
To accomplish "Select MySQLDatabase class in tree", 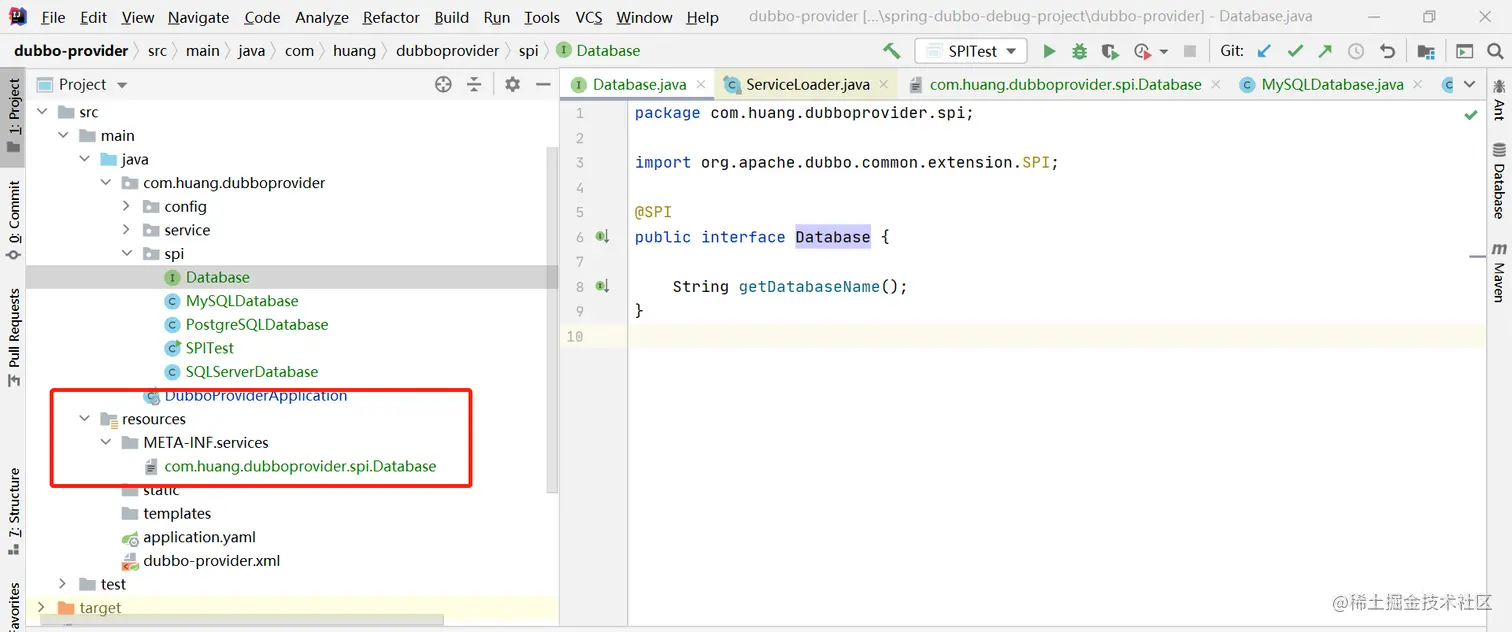I will click(x=242, y=301).
